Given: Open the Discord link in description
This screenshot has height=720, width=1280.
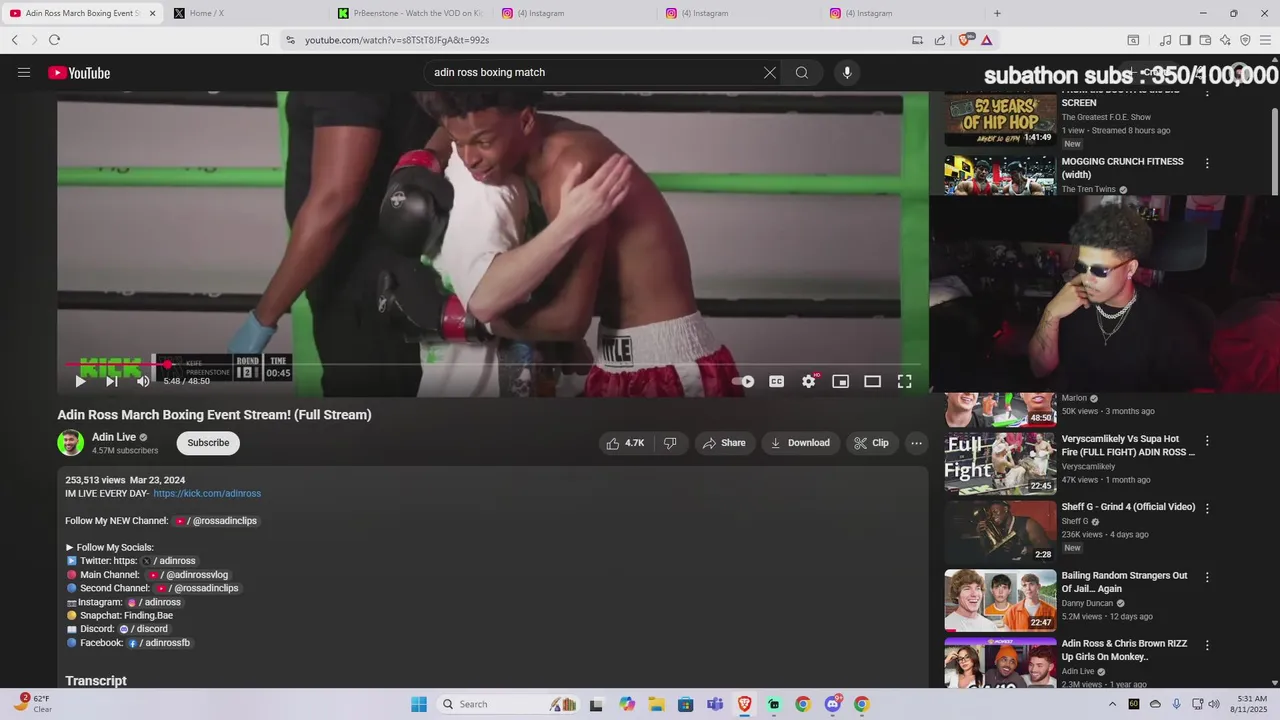Looking at the screenshot, I should pos(144,629).
